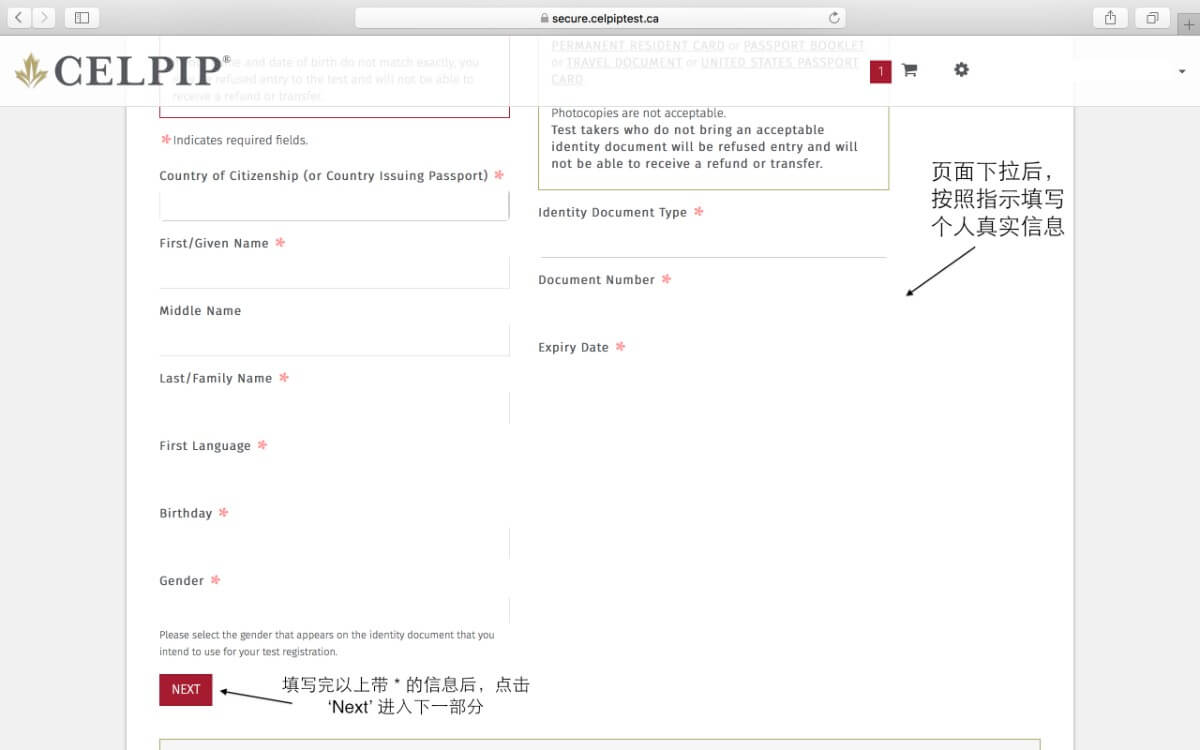Click the 'Please select the gender' note
1200x750 pixels.
327,643
